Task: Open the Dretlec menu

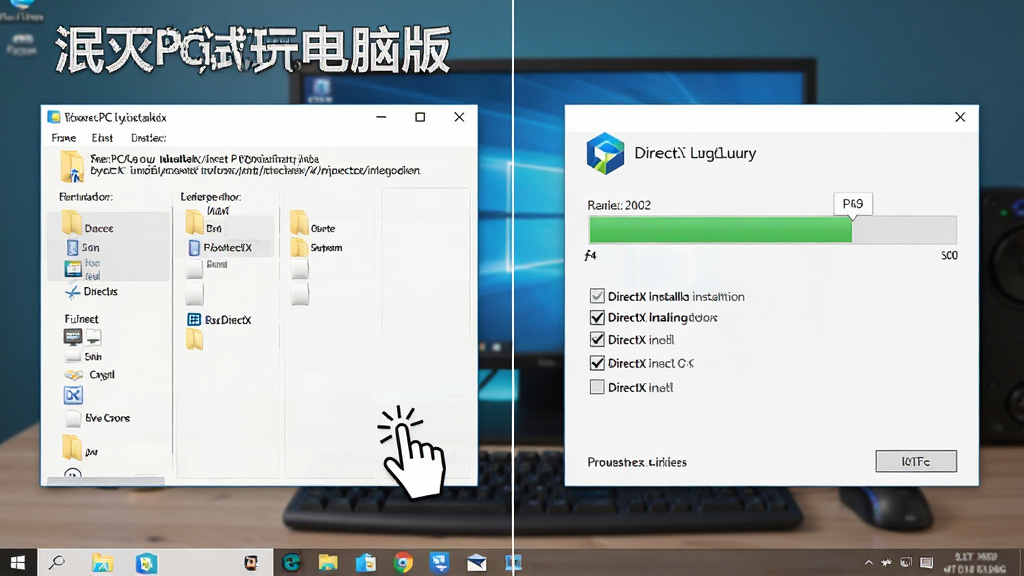Action: 148,138
